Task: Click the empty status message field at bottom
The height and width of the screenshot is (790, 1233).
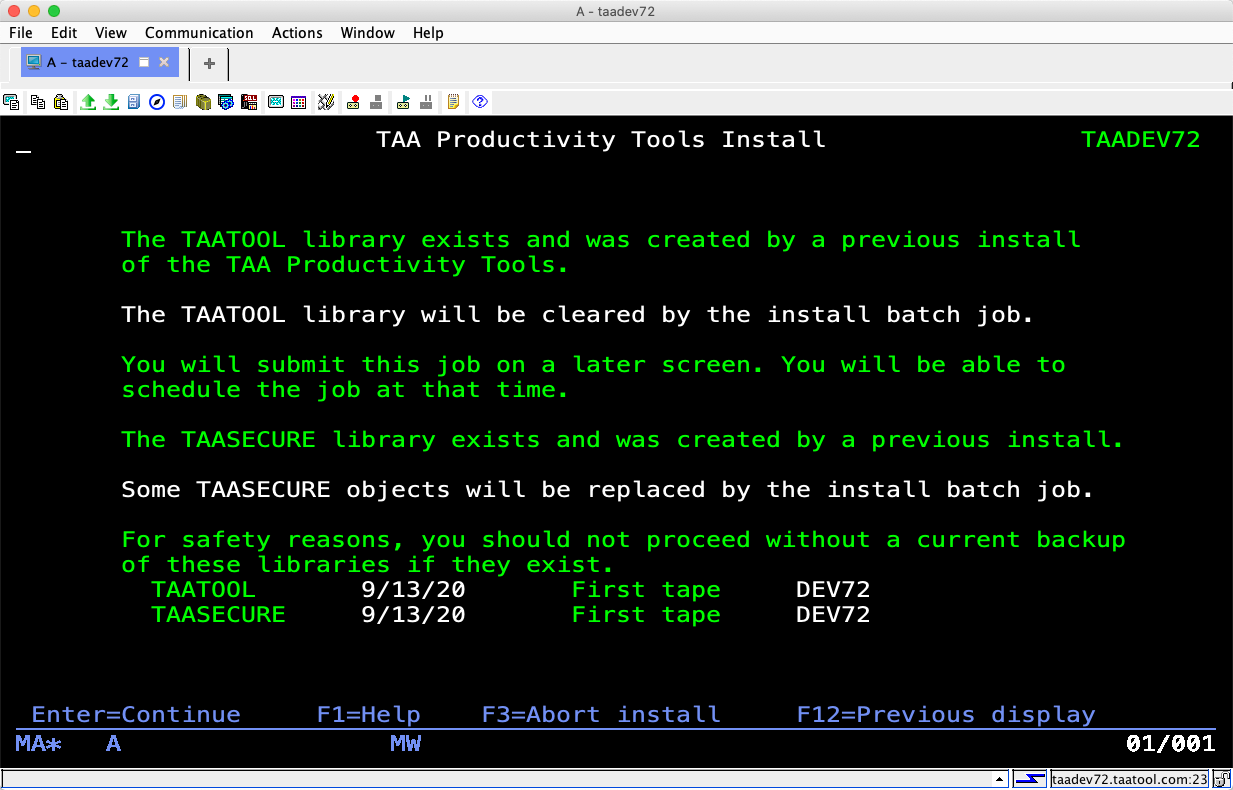Action: pyautogui.click(x=496, y=779)
